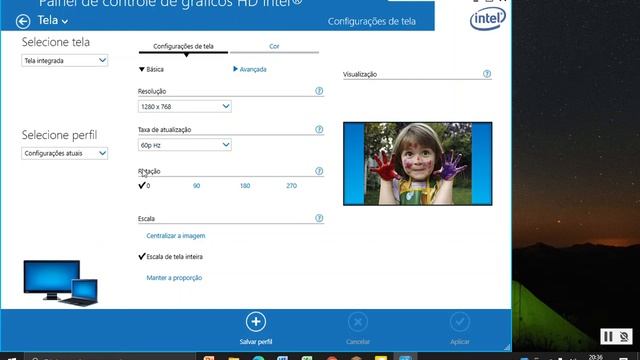Viewport: 640px width, 360px height.
Task: Open the Taxa de atualização 60p Hz dropdown
Action: tap(184, 145)
